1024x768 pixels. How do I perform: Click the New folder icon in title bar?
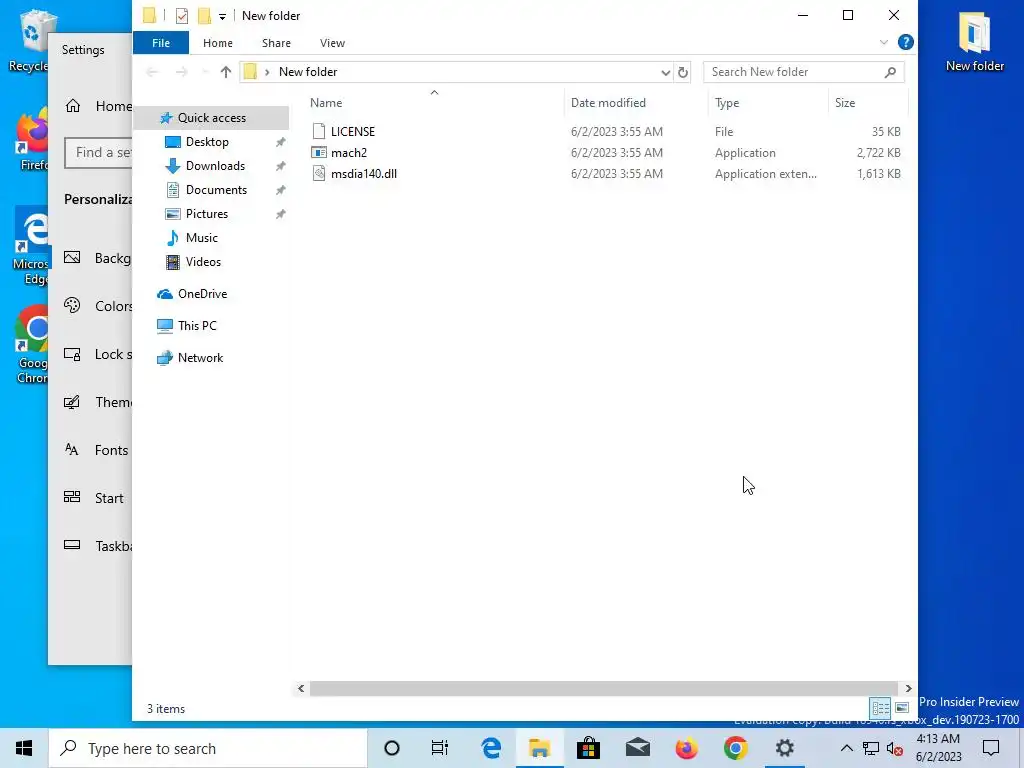204,16
